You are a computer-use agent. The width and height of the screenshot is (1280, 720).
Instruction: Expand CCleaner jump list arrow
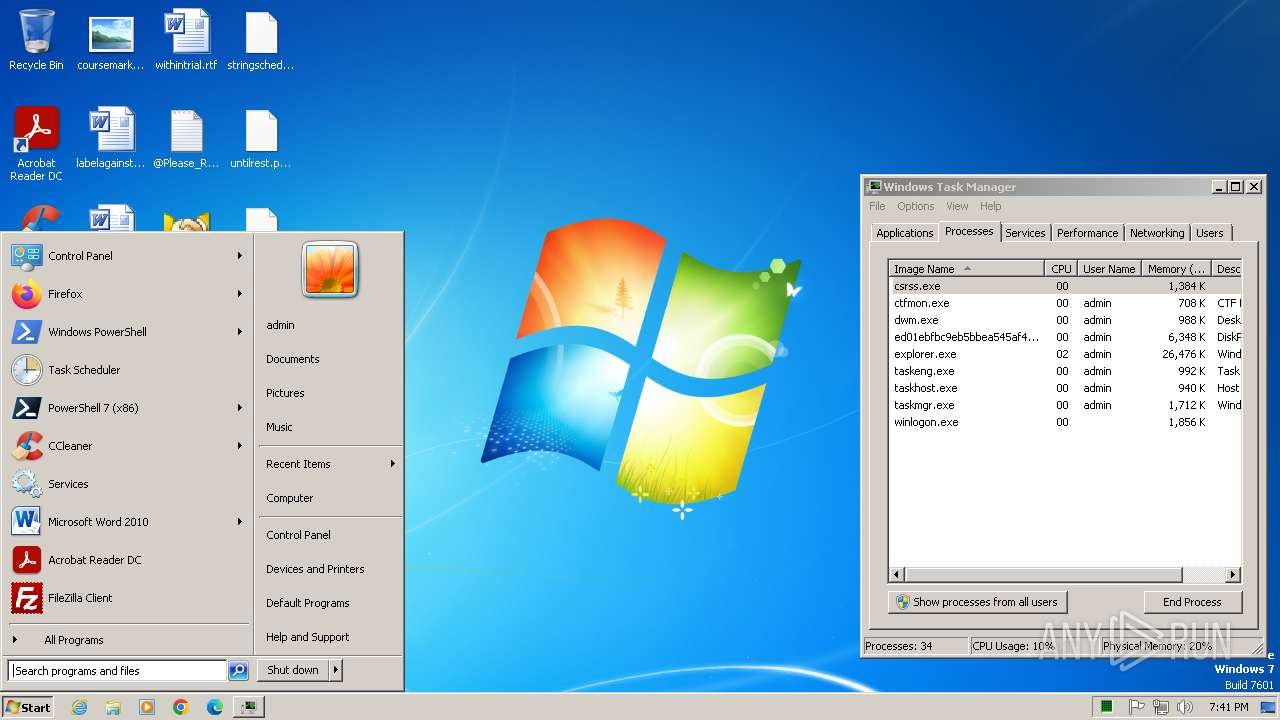click(240, 446)
